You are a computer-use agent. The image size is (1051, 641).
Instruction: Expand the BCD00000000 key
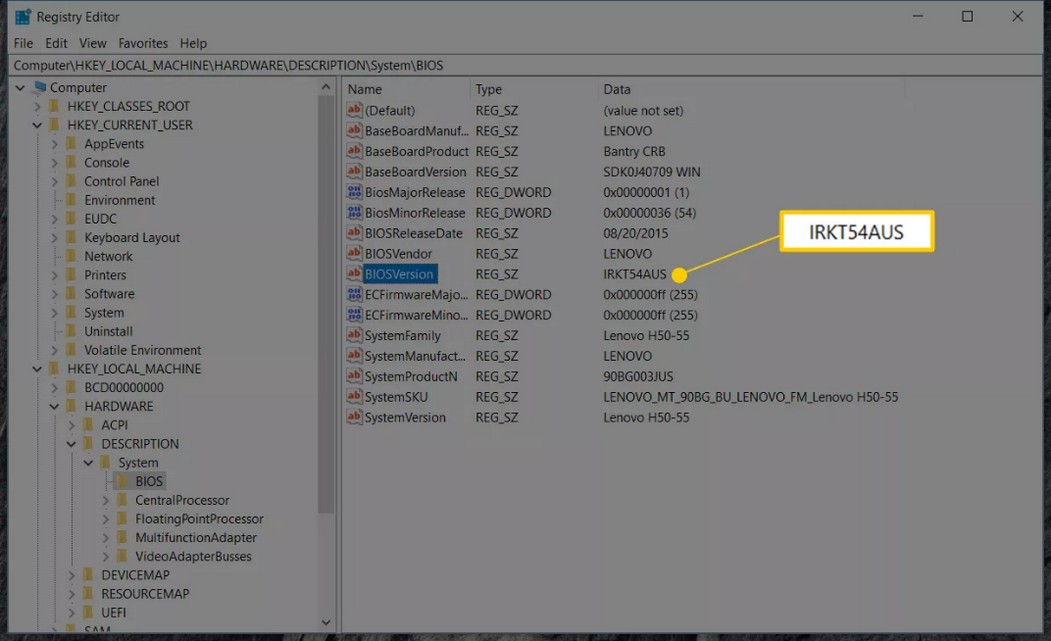point(54,388)
